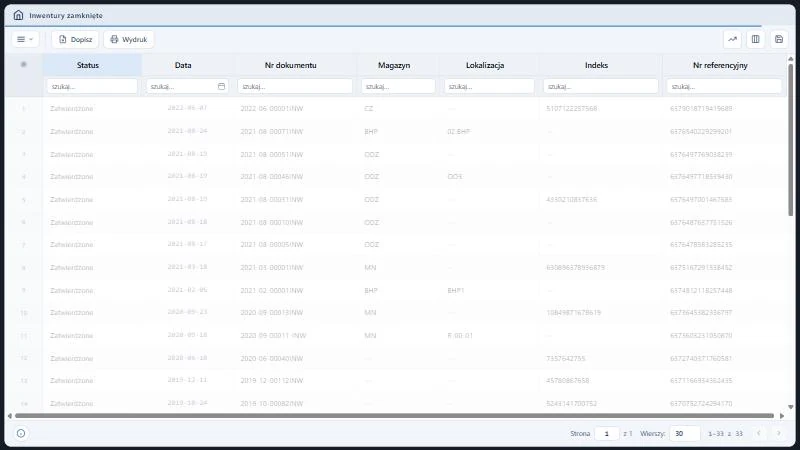The height and width of the screenshot is (450, 800).
Task: Click Magazyn cell CZ
Action: 368,109
